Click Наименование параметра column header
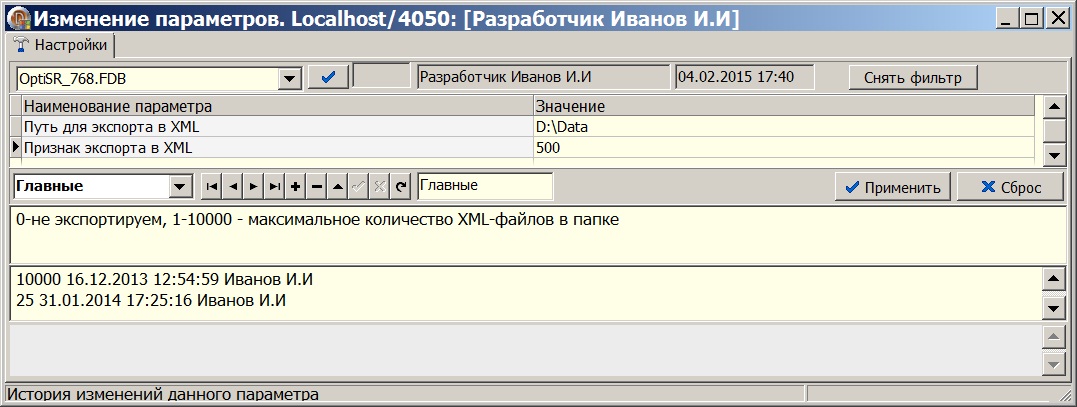The width and height of the screenshot is (1077, 407). (x=277, y=106)
